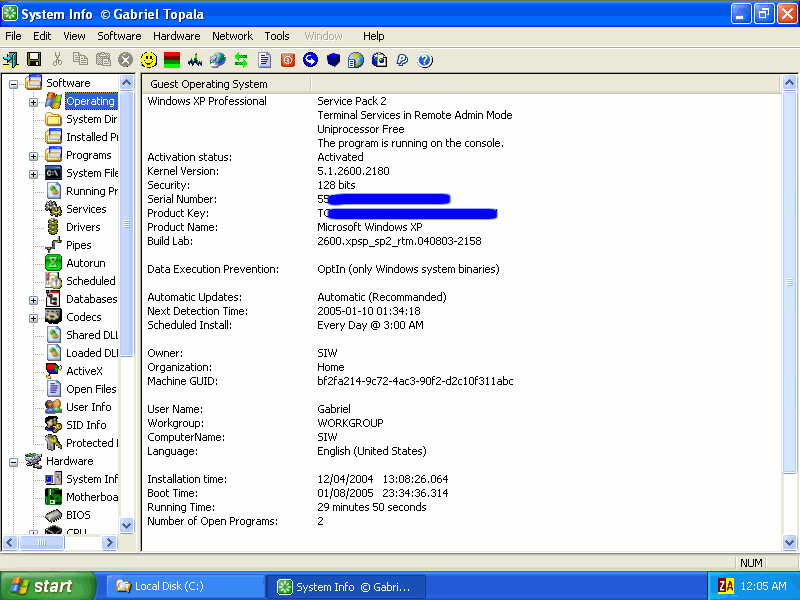This screenshot has width=800, height=600.
Task: Select Autorun in the tree
Action: [85, 264]
